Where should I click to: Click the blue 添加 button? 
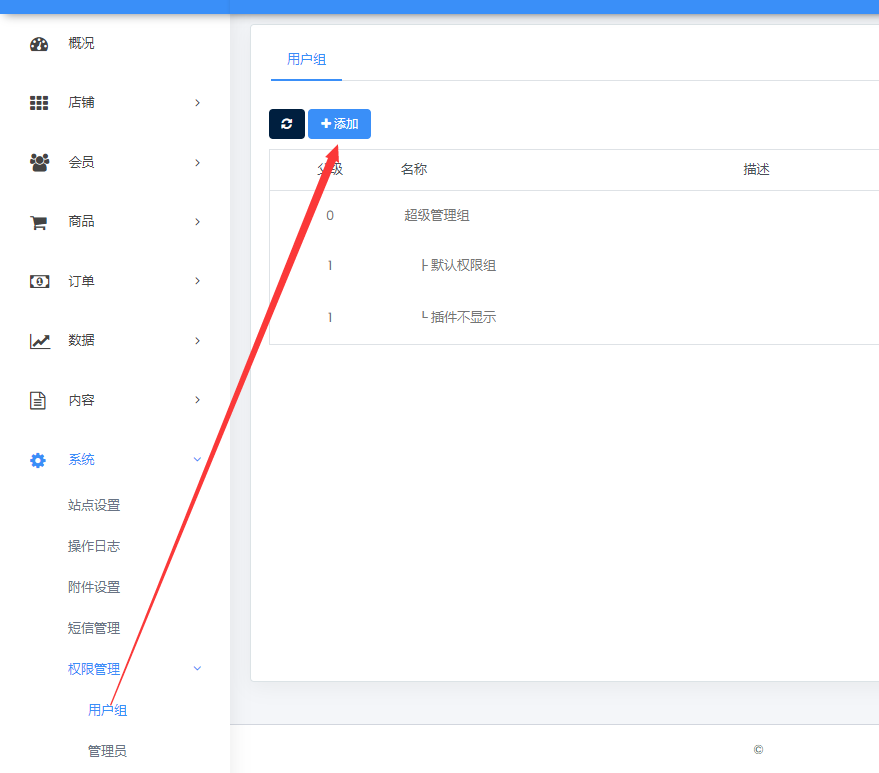point(339,124)
